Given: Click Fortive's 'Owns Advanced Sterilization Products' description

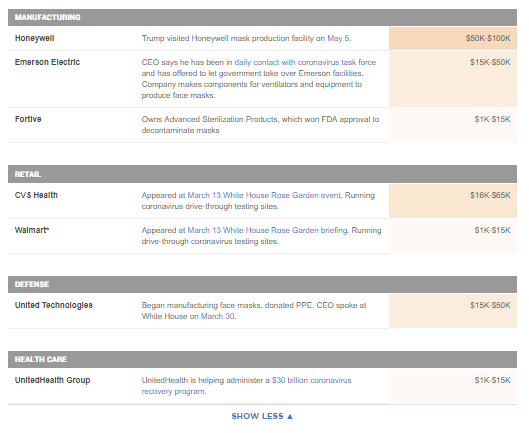Looking at the screenshot, I should [260, 125].
